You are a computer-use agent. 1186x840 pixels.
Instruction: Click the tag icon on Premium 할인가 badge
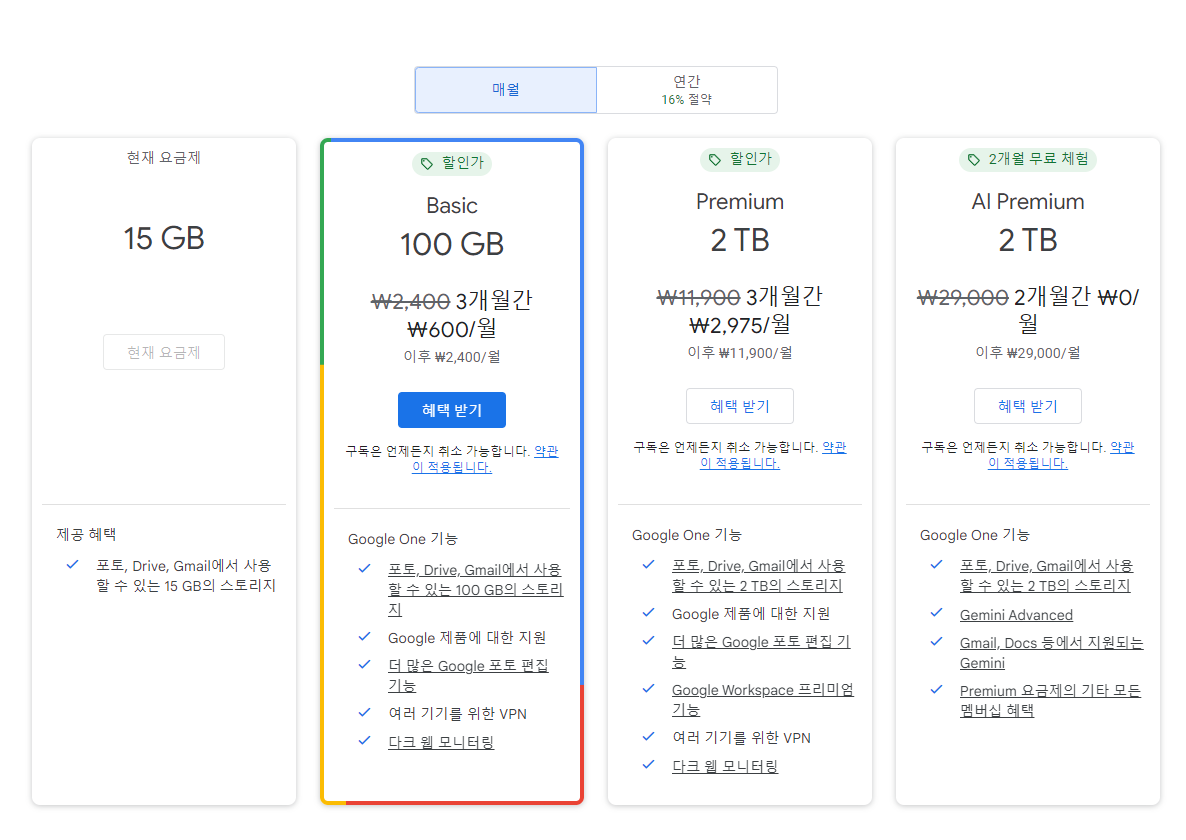pyautogui.click(x=715, y=160)
